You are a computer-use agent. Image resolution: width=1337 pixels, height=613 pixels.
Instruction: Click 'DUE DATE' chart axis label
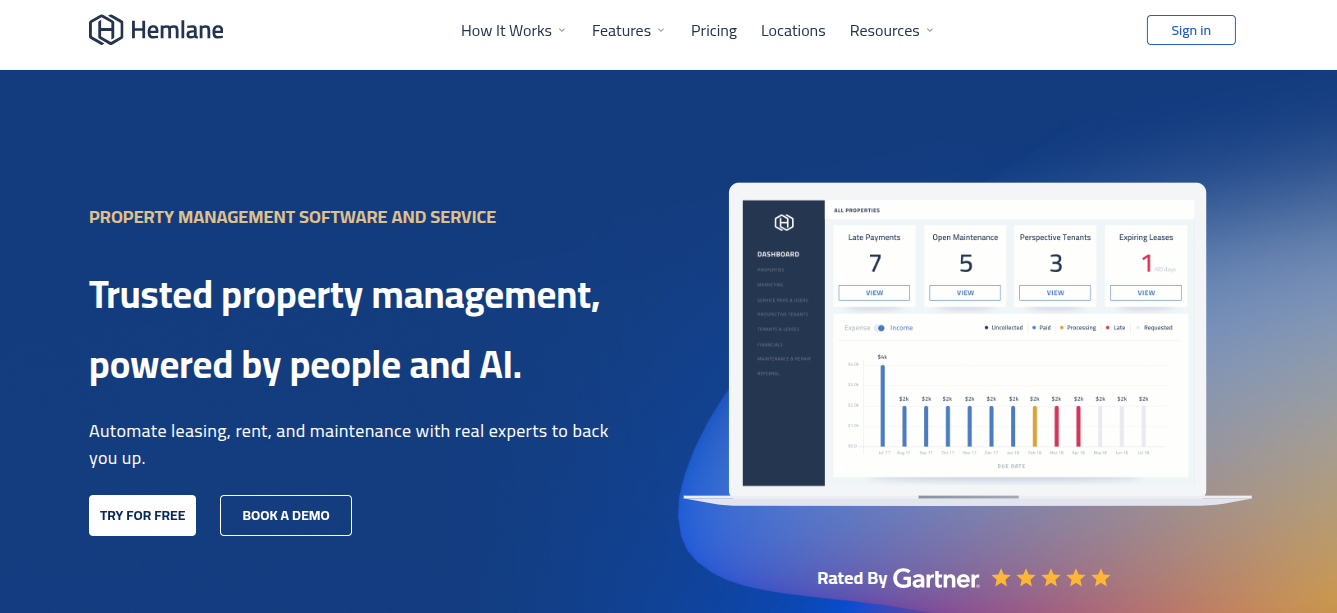(1011, 466)
